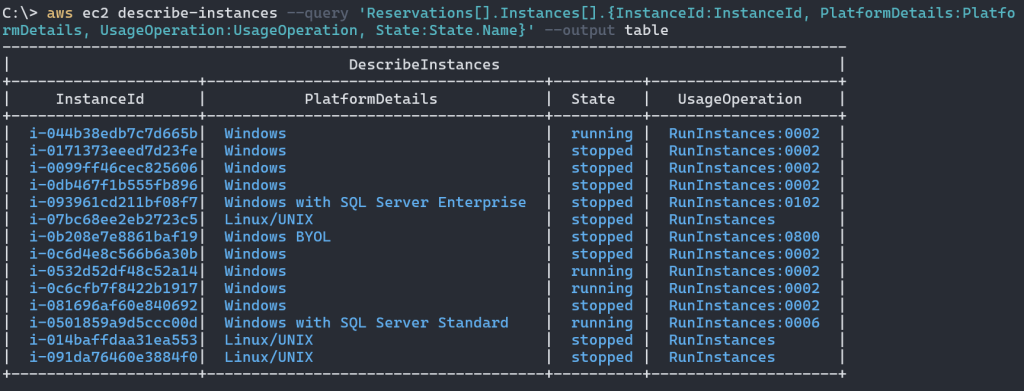The height and width of the screenshot is (391, 1024).
Task: Click running state of i-0532d52df48c52a14
Action: [602, 271]
